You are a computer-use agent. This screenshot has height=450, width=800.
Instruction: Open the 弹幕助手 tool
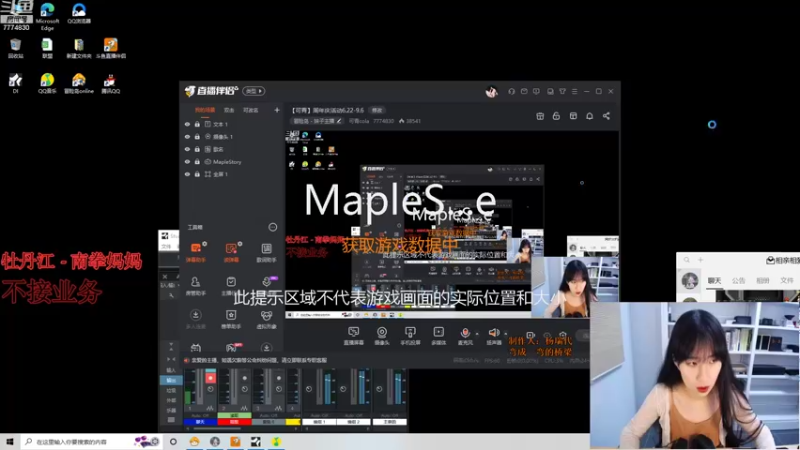(x=196, y=252)
